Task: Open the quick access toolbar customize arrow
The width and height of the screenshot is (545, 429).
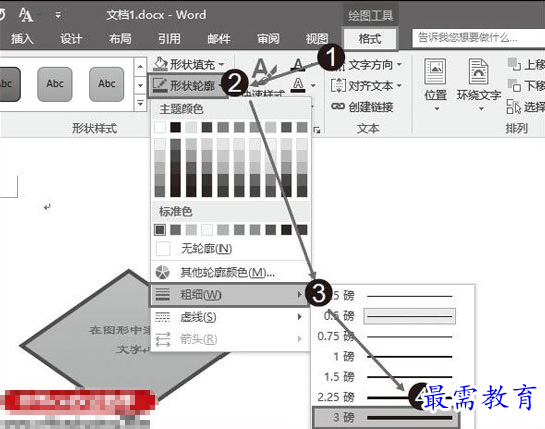Action: (58, 15)
